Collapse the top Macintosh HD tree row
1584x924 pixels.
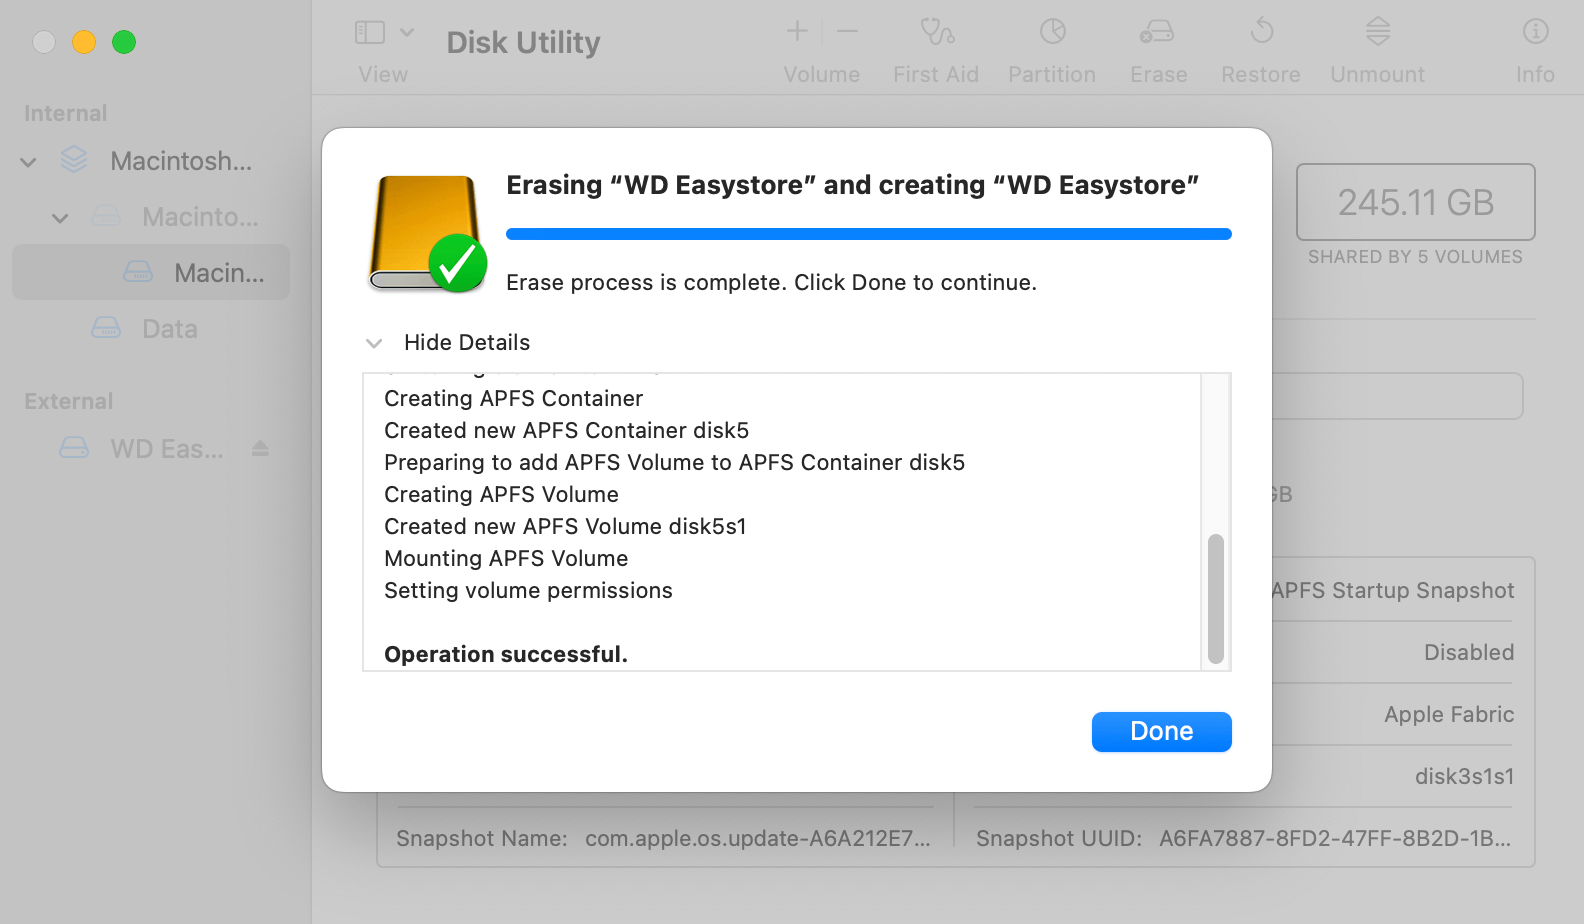pyautogui.click(x=29, y=161)
